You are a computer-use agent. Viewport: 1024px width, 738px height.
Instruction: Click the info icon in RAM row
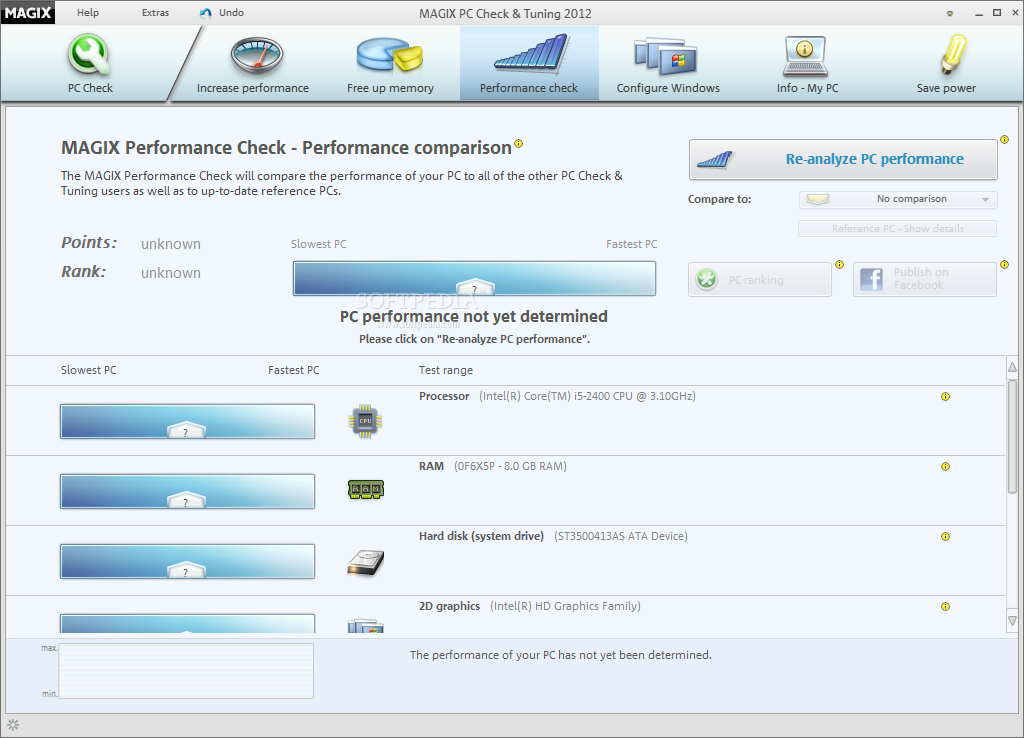point(945,466)
